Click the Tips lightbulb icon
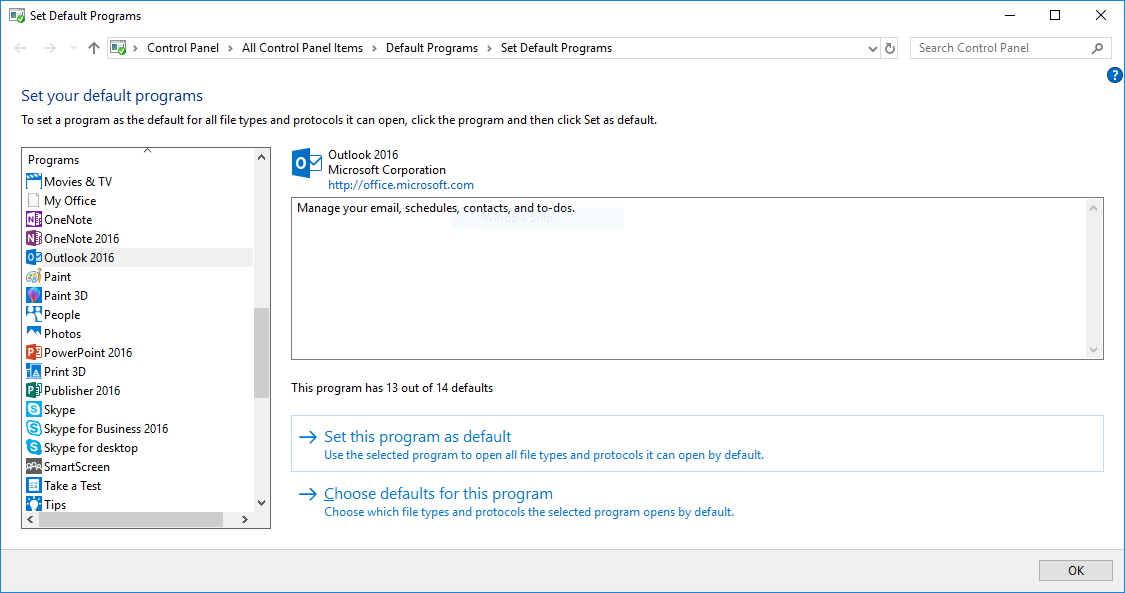Screen dimensions: 1125x593 click(x=34, y=504)
